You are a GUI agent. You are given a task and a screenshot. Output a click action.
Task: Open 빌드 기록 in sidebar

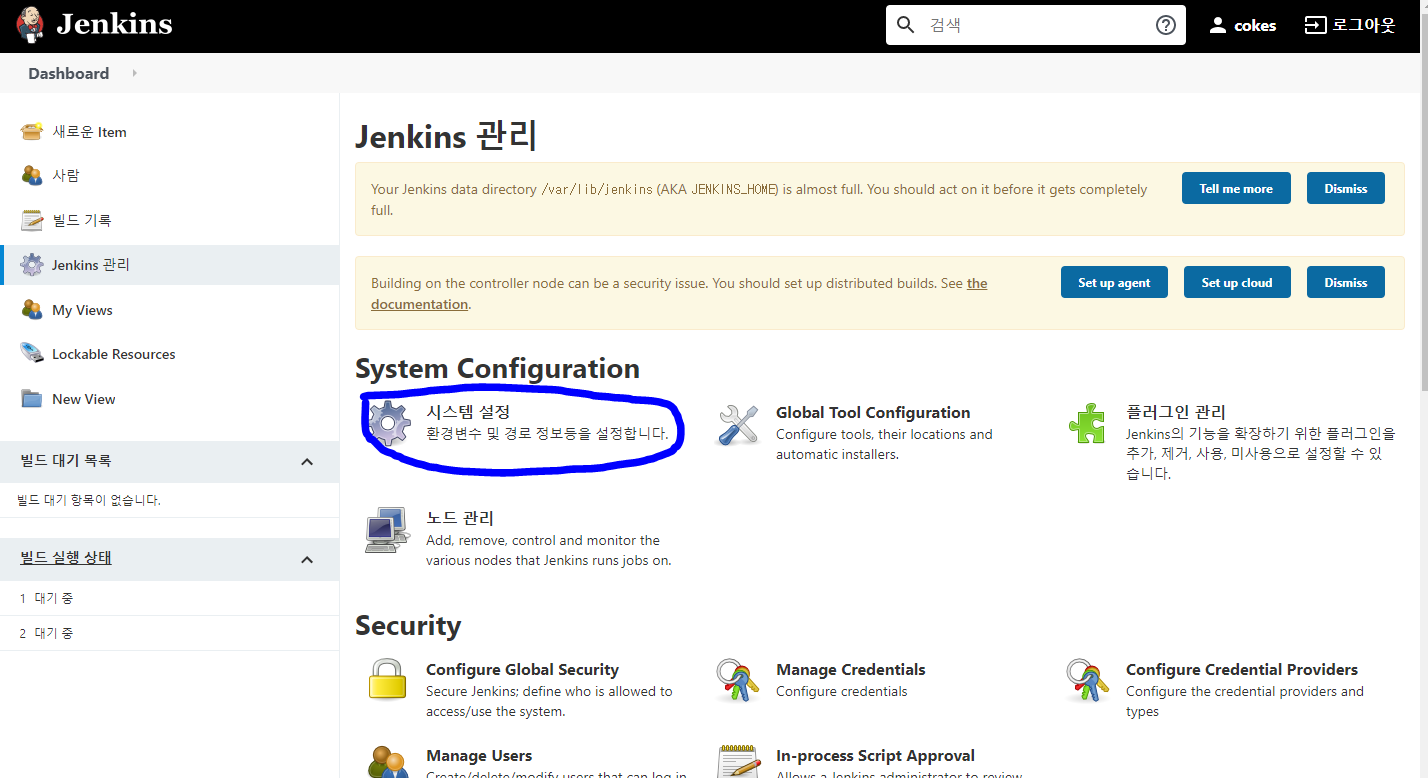pyautogui.click(x=82, y=220)
